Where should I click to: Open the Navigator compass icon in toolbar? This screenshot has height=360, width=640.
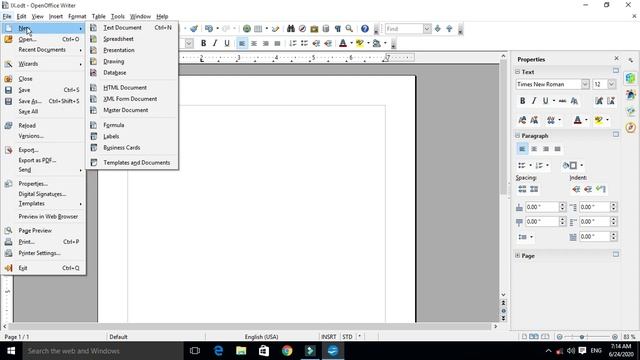tap(302, 29)
